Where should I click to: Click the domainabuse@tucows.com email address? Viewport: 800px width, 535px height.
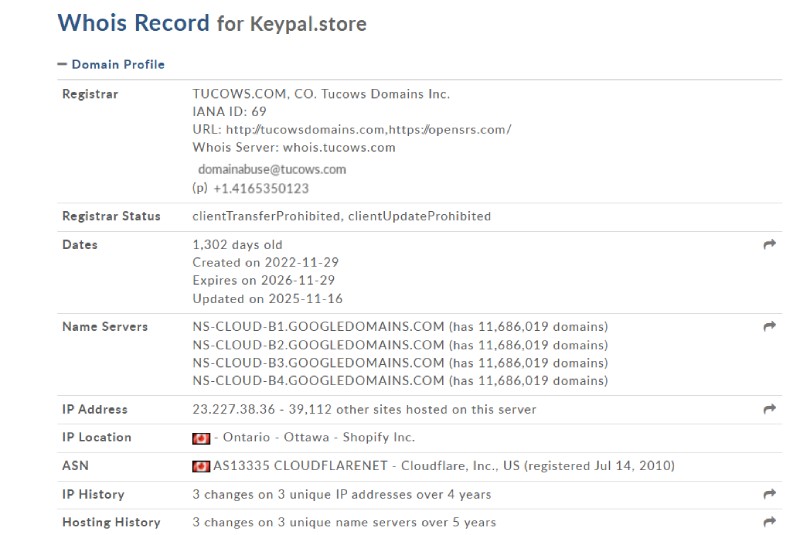[272, 169]
